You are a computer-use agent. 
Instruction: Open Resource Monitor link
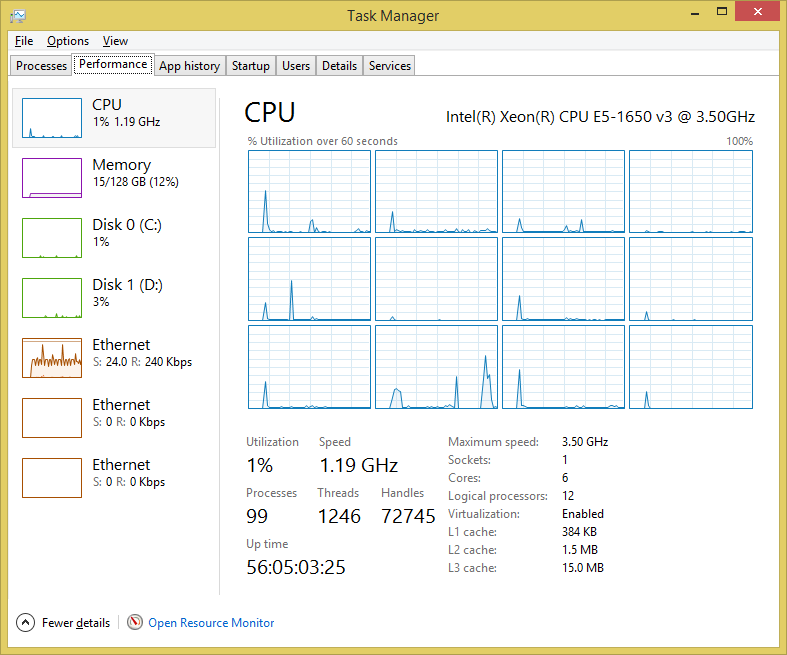coord(211,623)
